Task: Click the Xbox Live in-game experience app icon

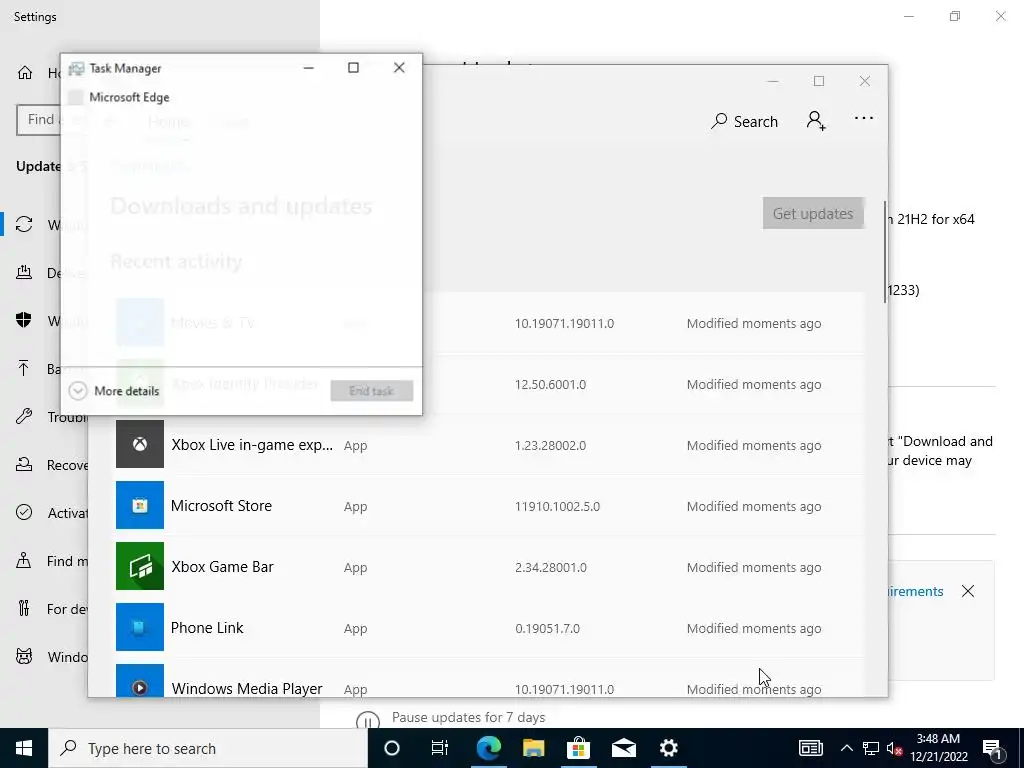Action: tap(140, 444)
